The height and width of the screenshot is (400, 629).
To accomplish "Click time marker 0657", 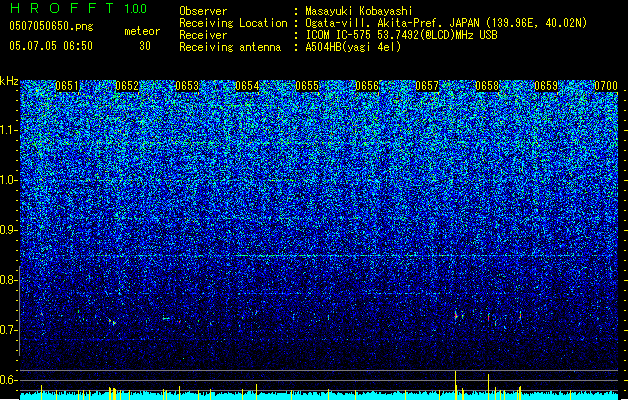I will [x=427, y=86].
